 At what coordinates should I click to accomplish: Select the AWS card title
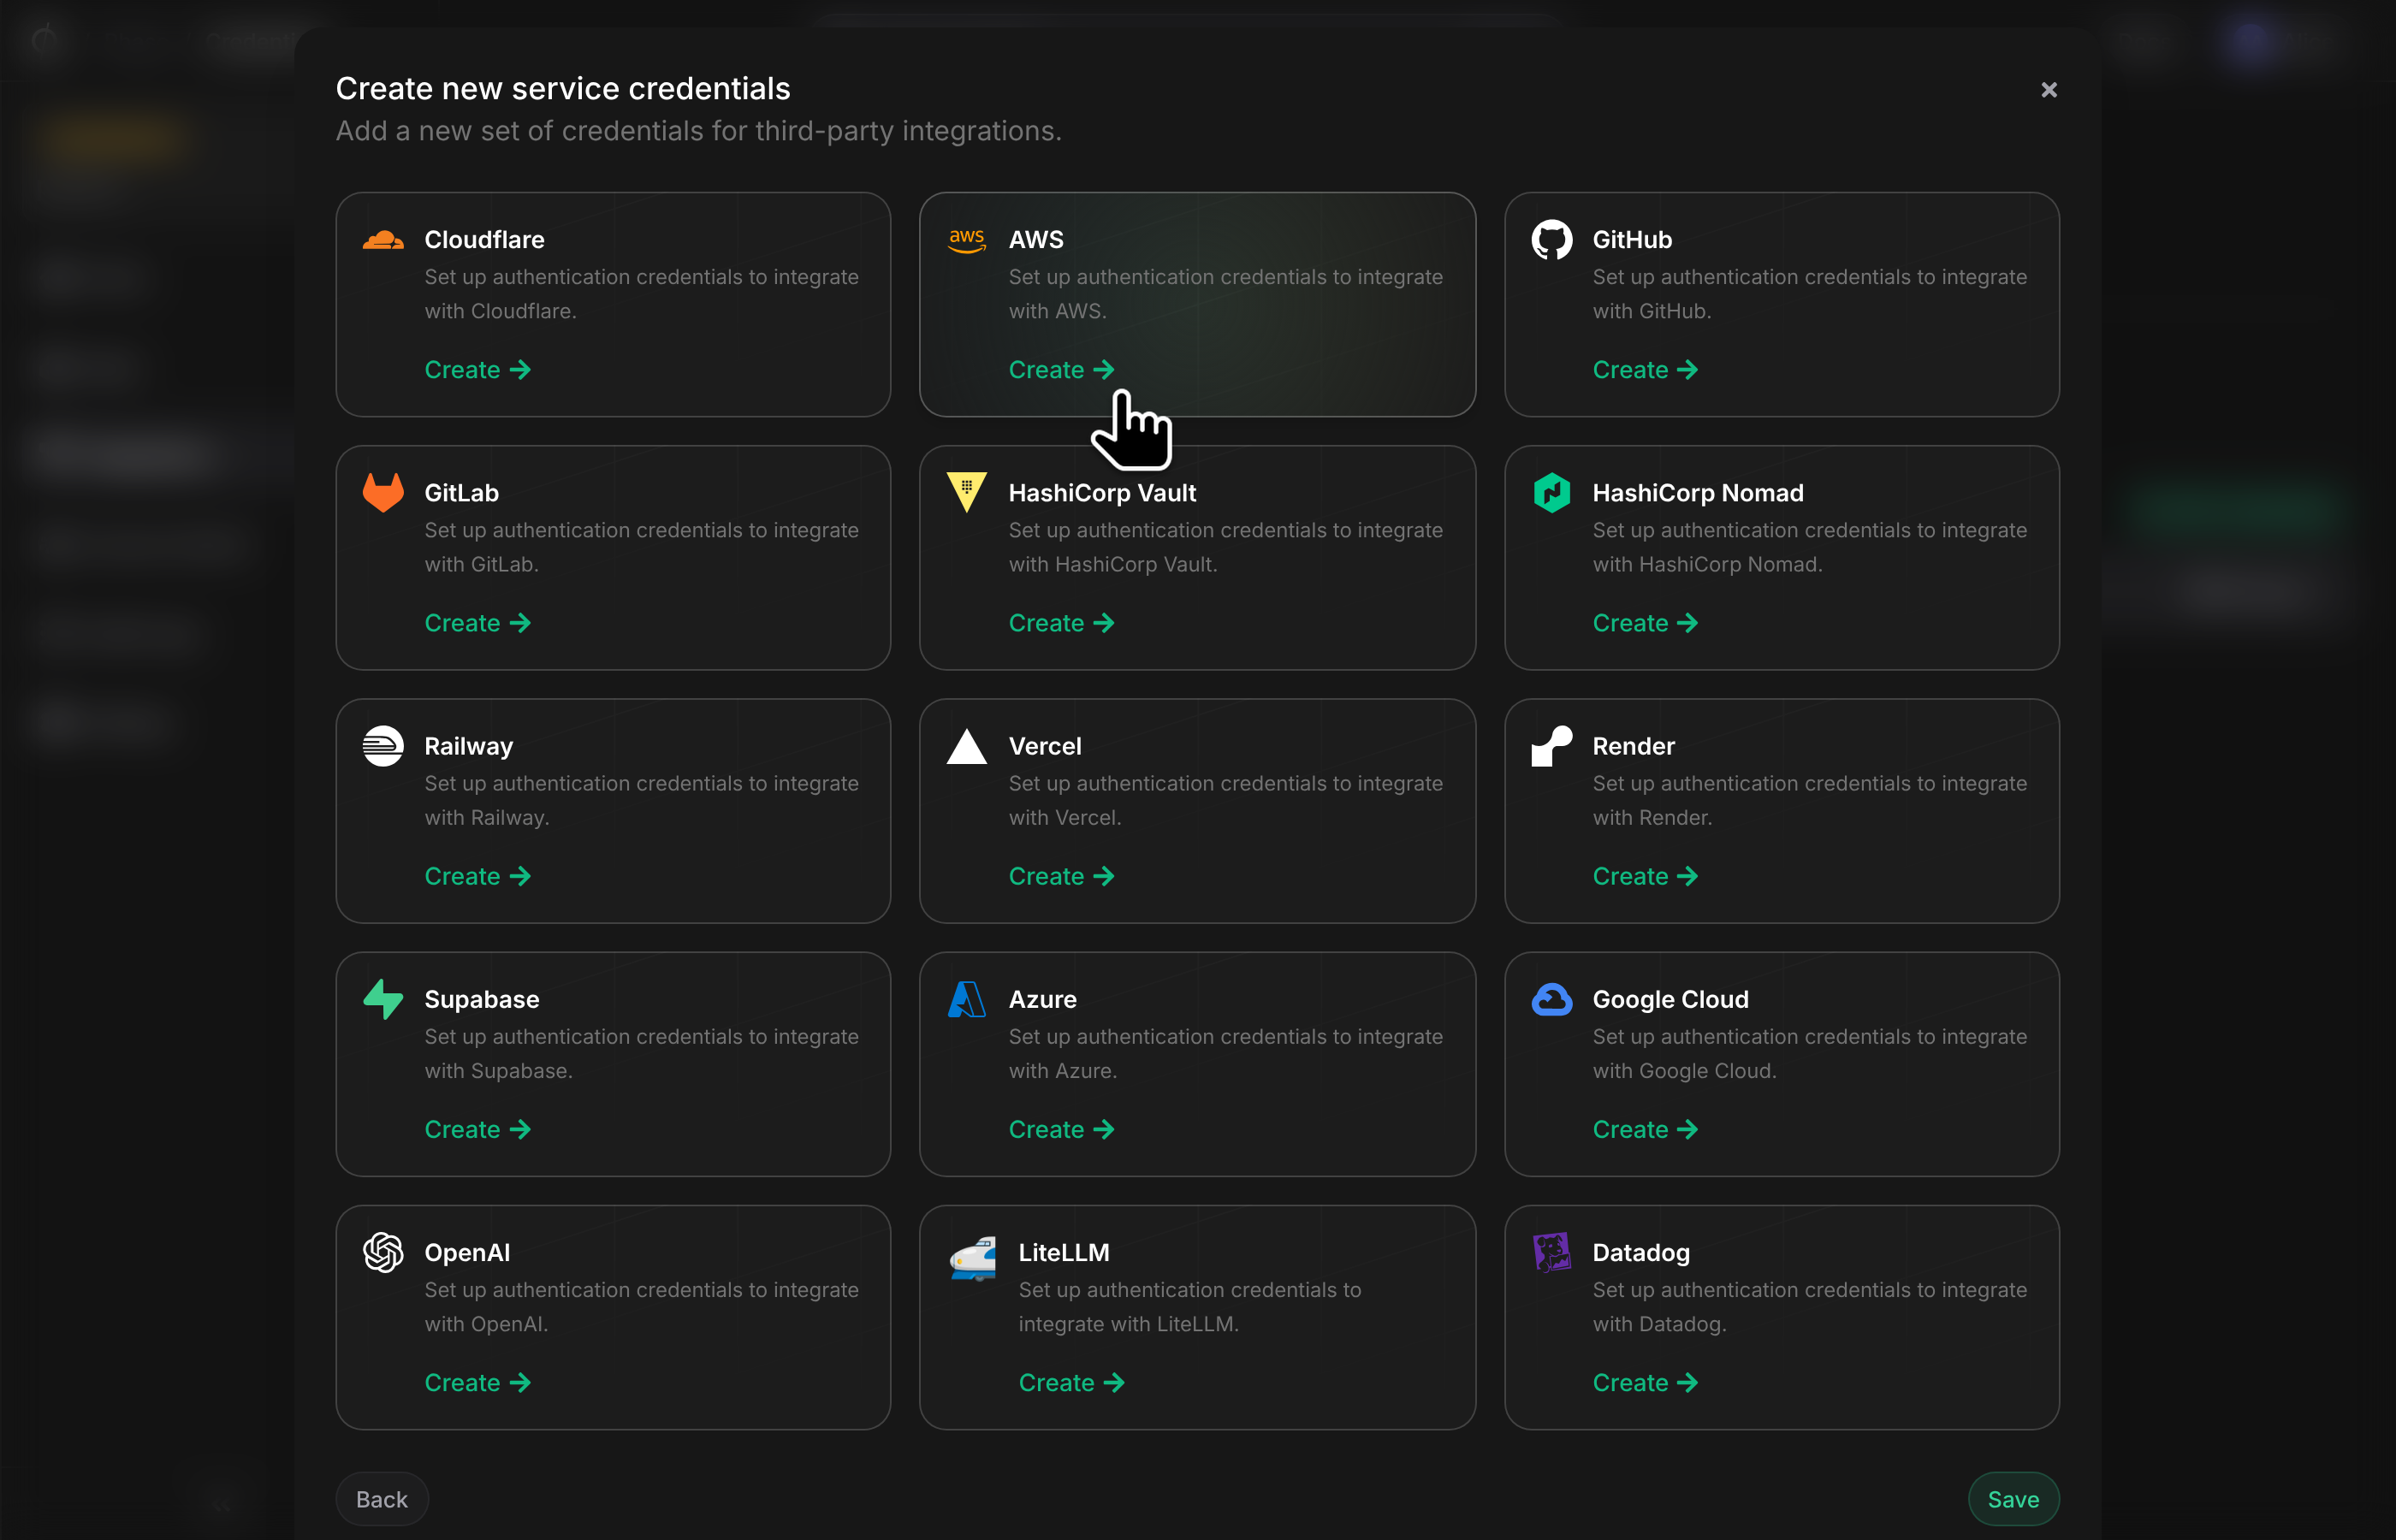point(1036,240)
